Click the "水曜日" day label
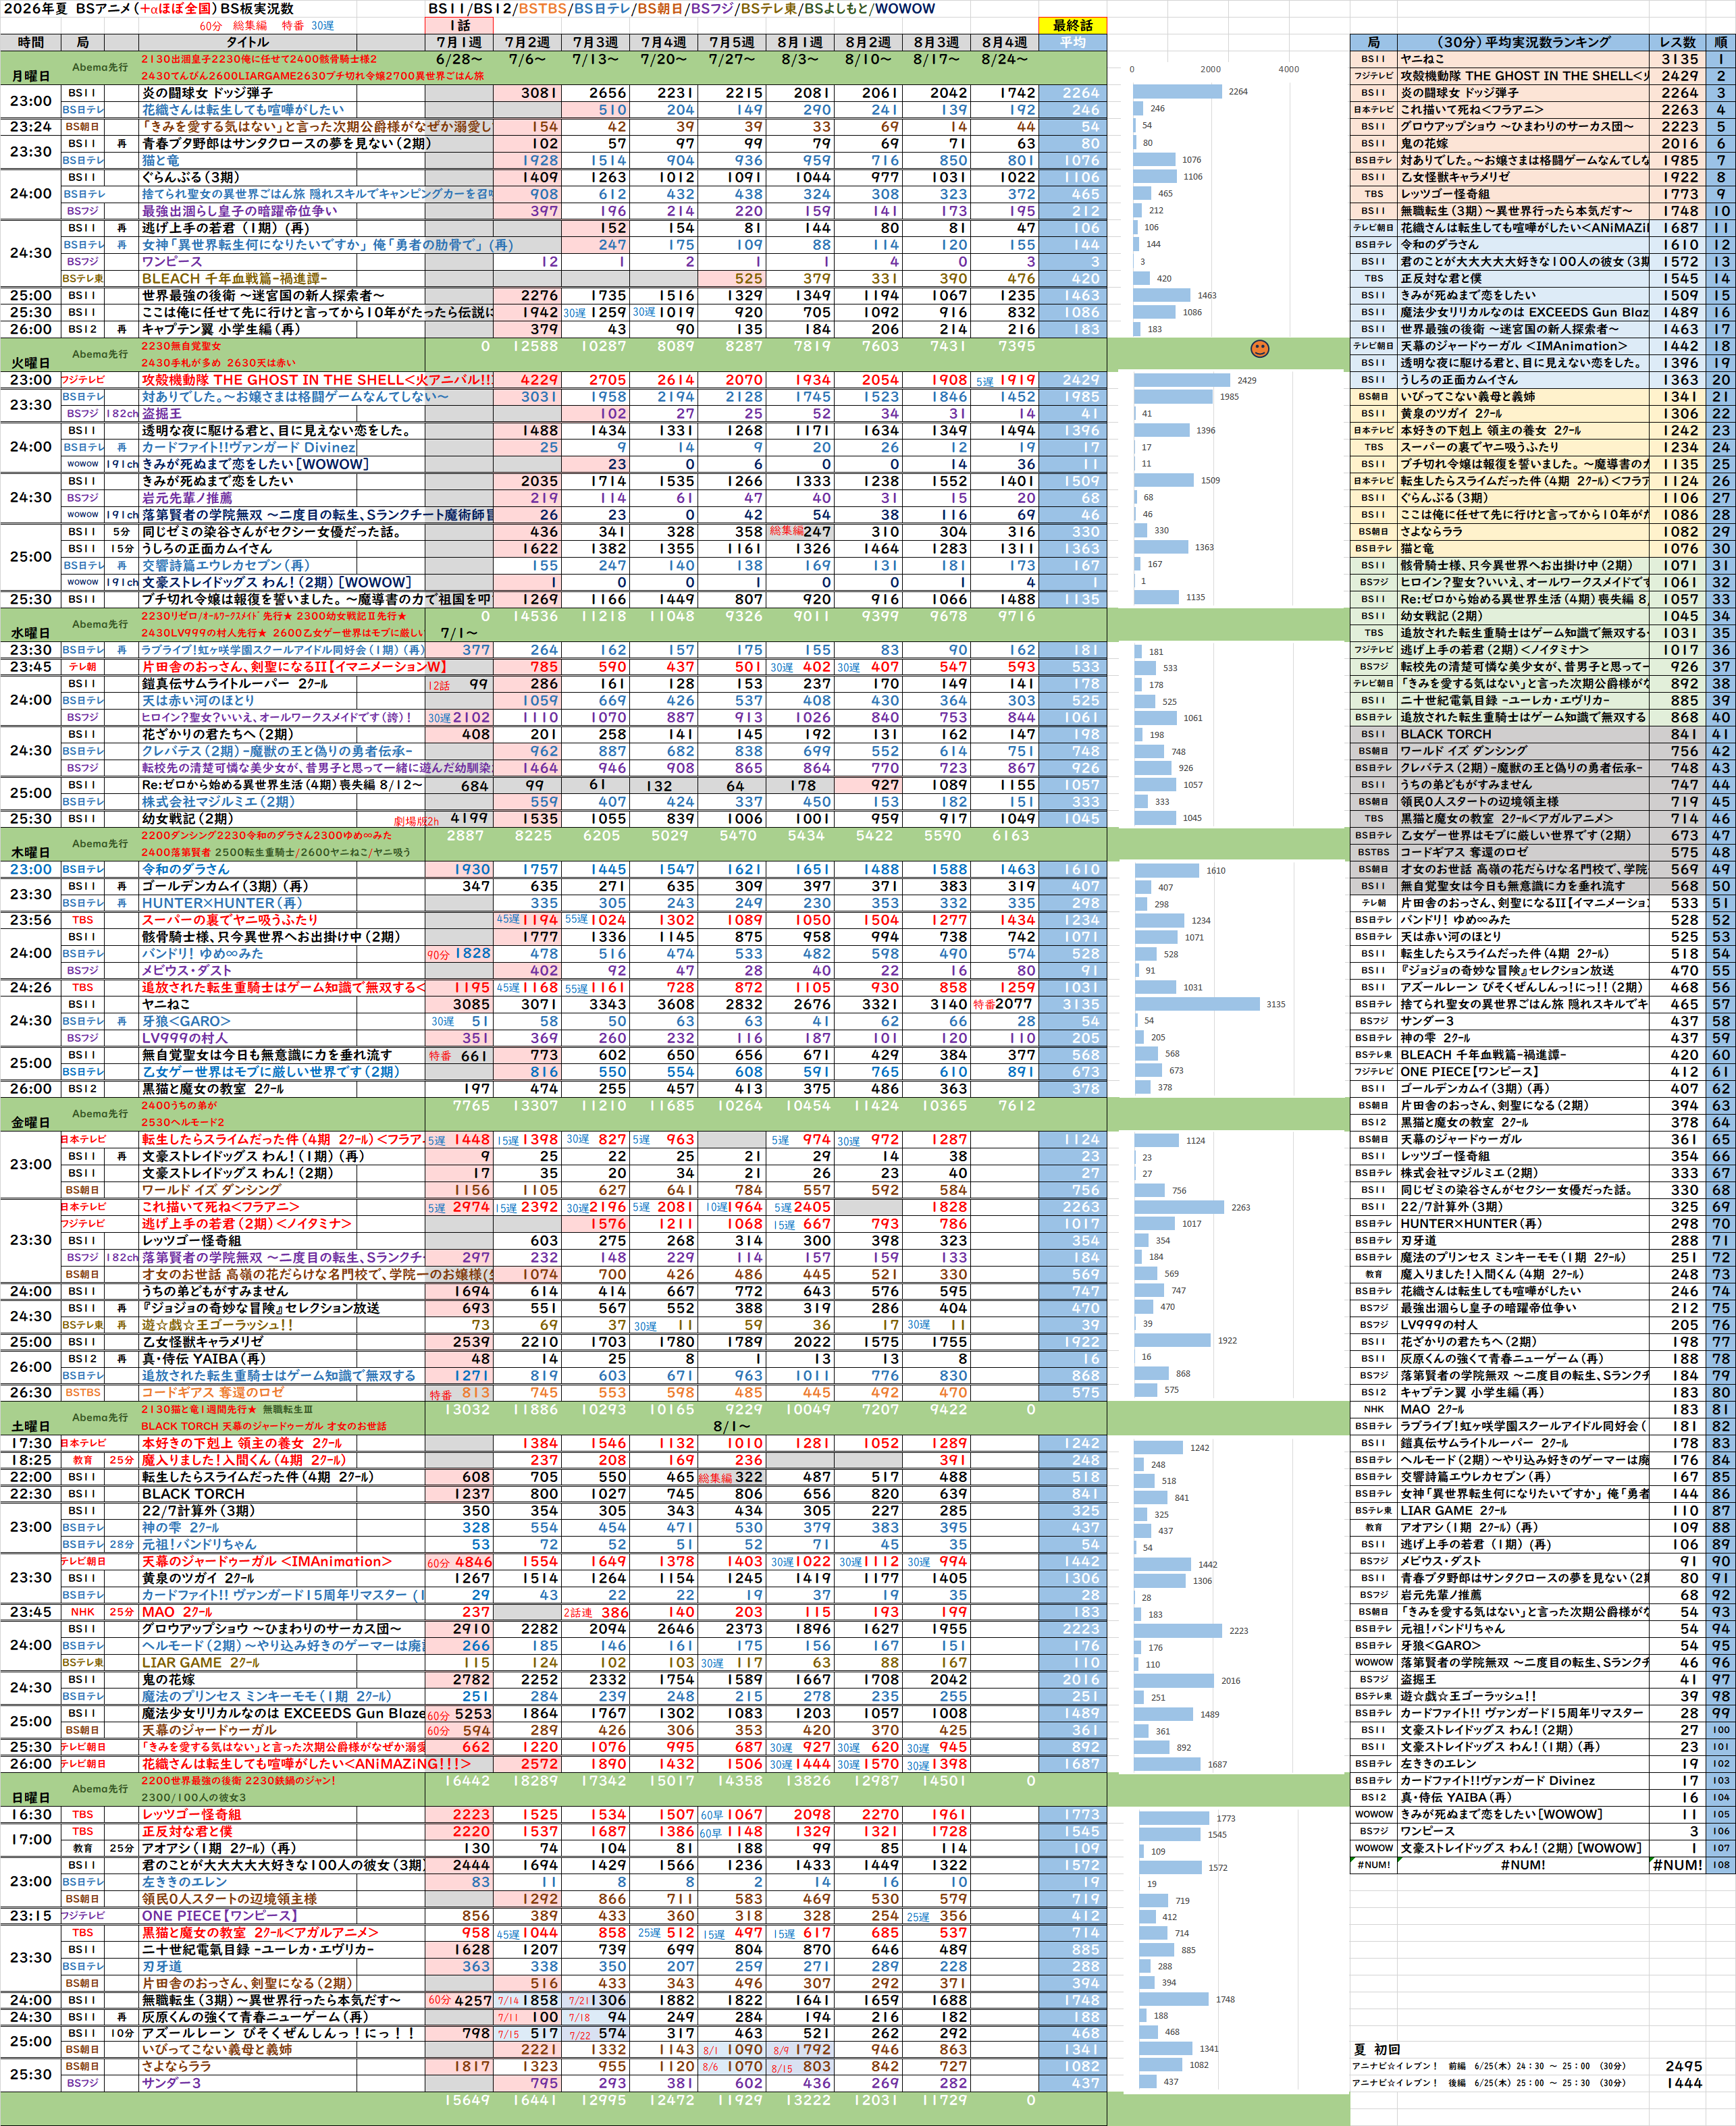1736x2126 pixels. 31,633
